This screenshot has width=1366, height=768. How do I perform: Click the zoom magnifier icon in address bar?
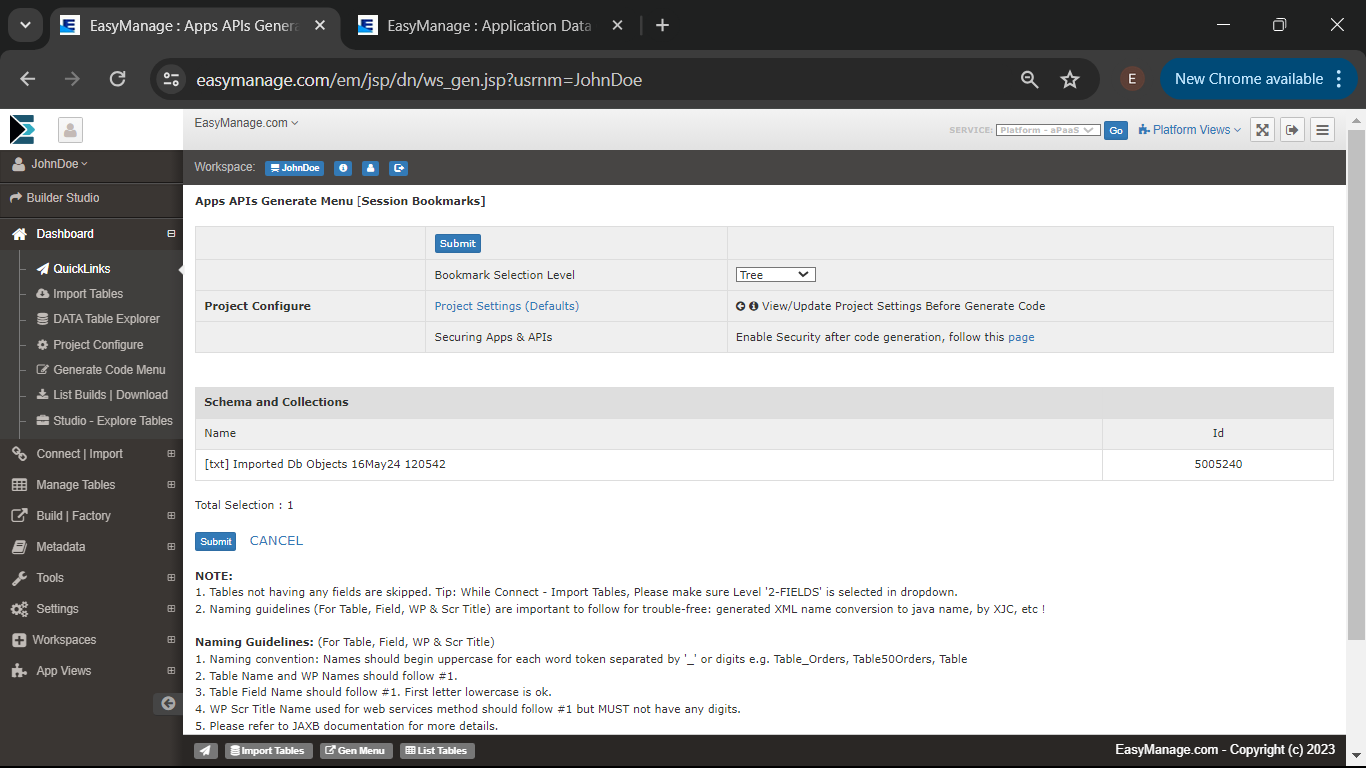click(x=1029, y=79)
